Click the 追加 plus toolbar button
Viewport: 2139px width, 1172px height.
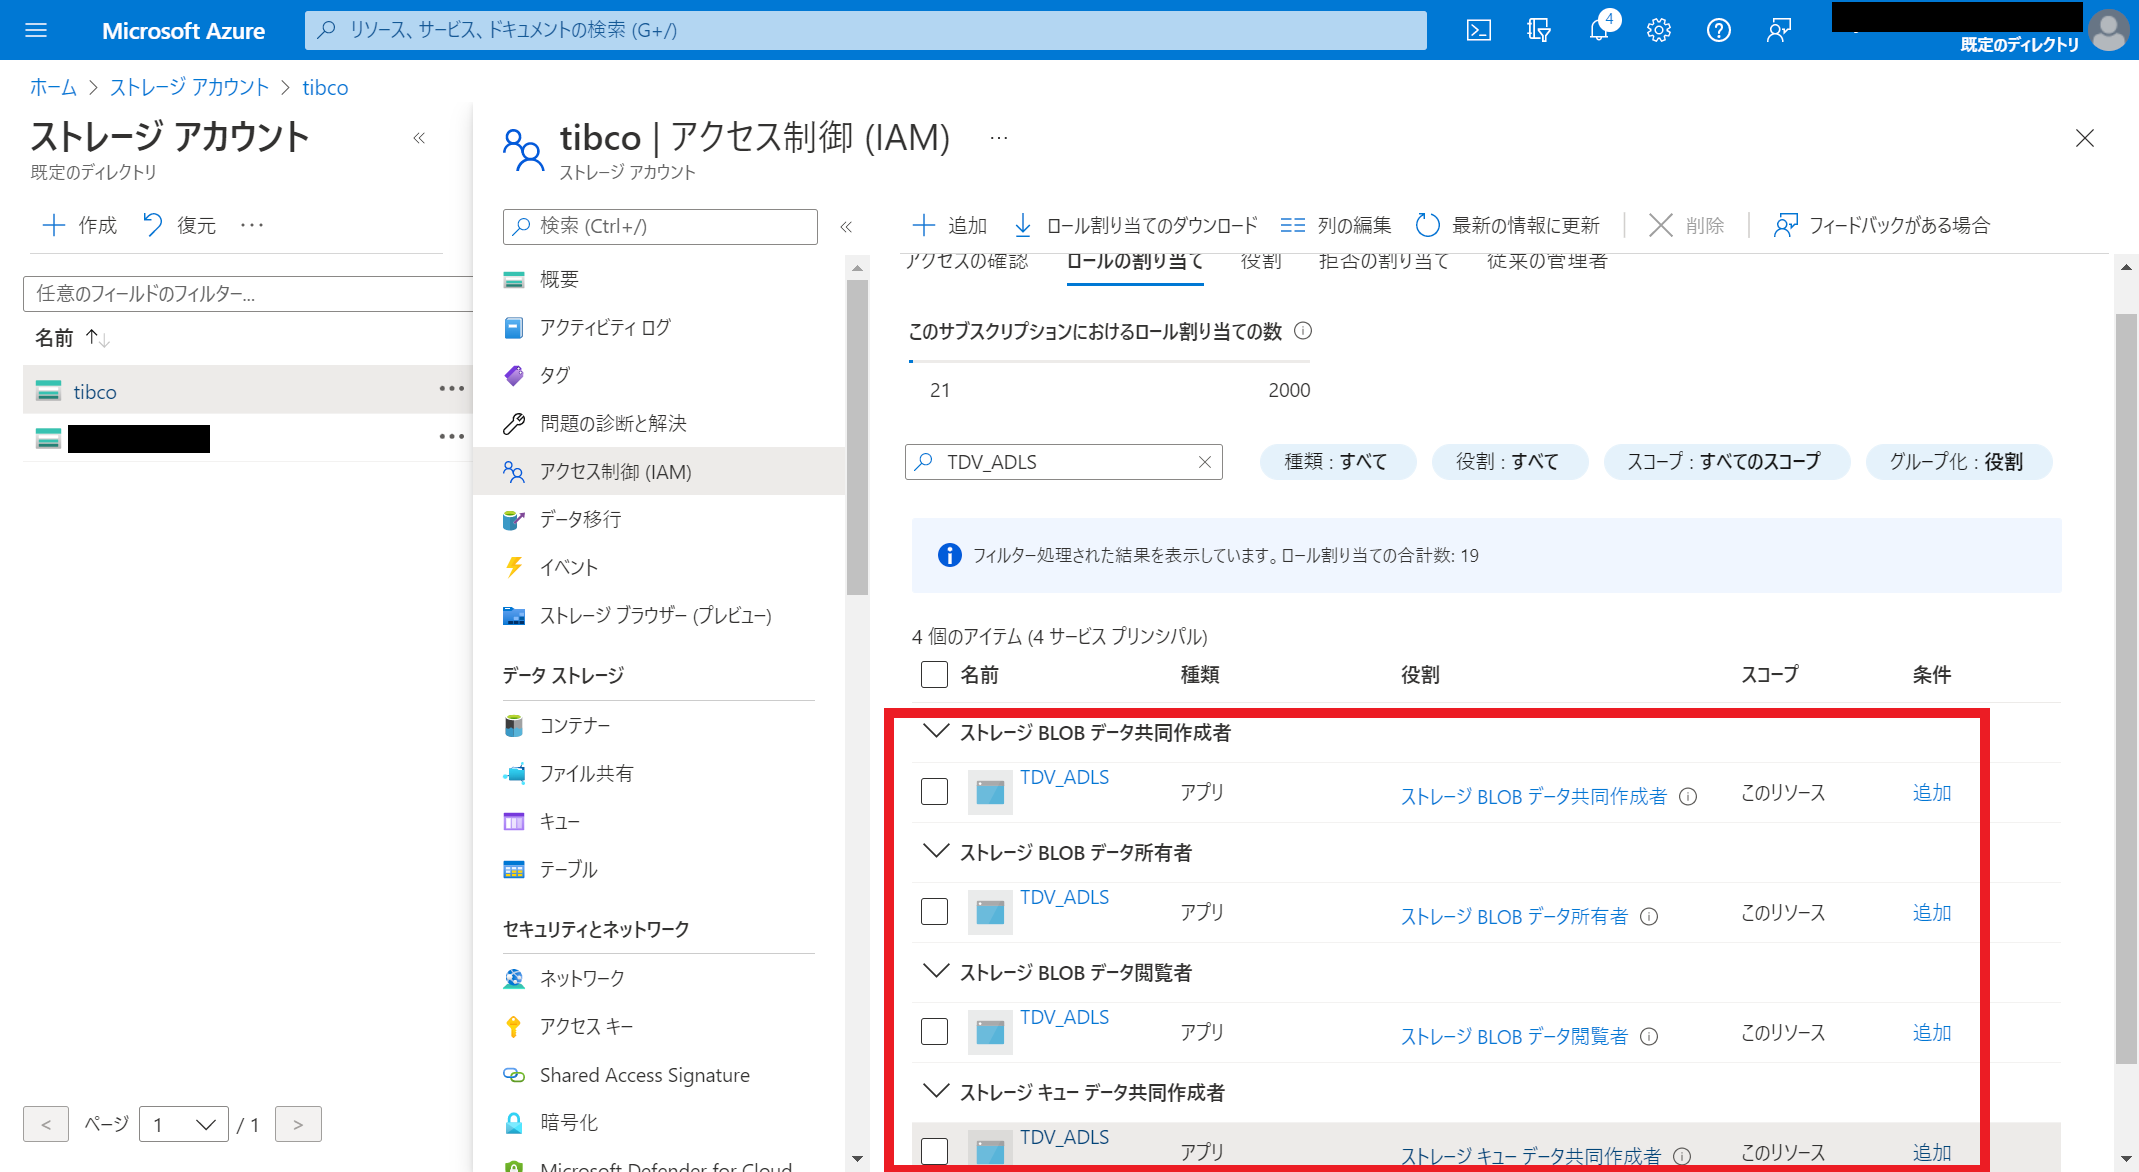click(949, 225)
